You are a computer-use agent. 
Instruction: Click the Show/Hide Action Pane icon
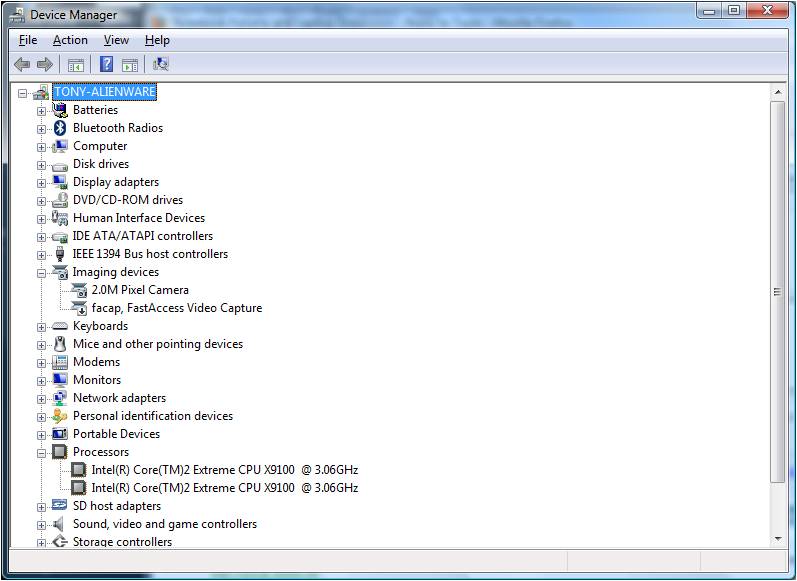[130, 65]
